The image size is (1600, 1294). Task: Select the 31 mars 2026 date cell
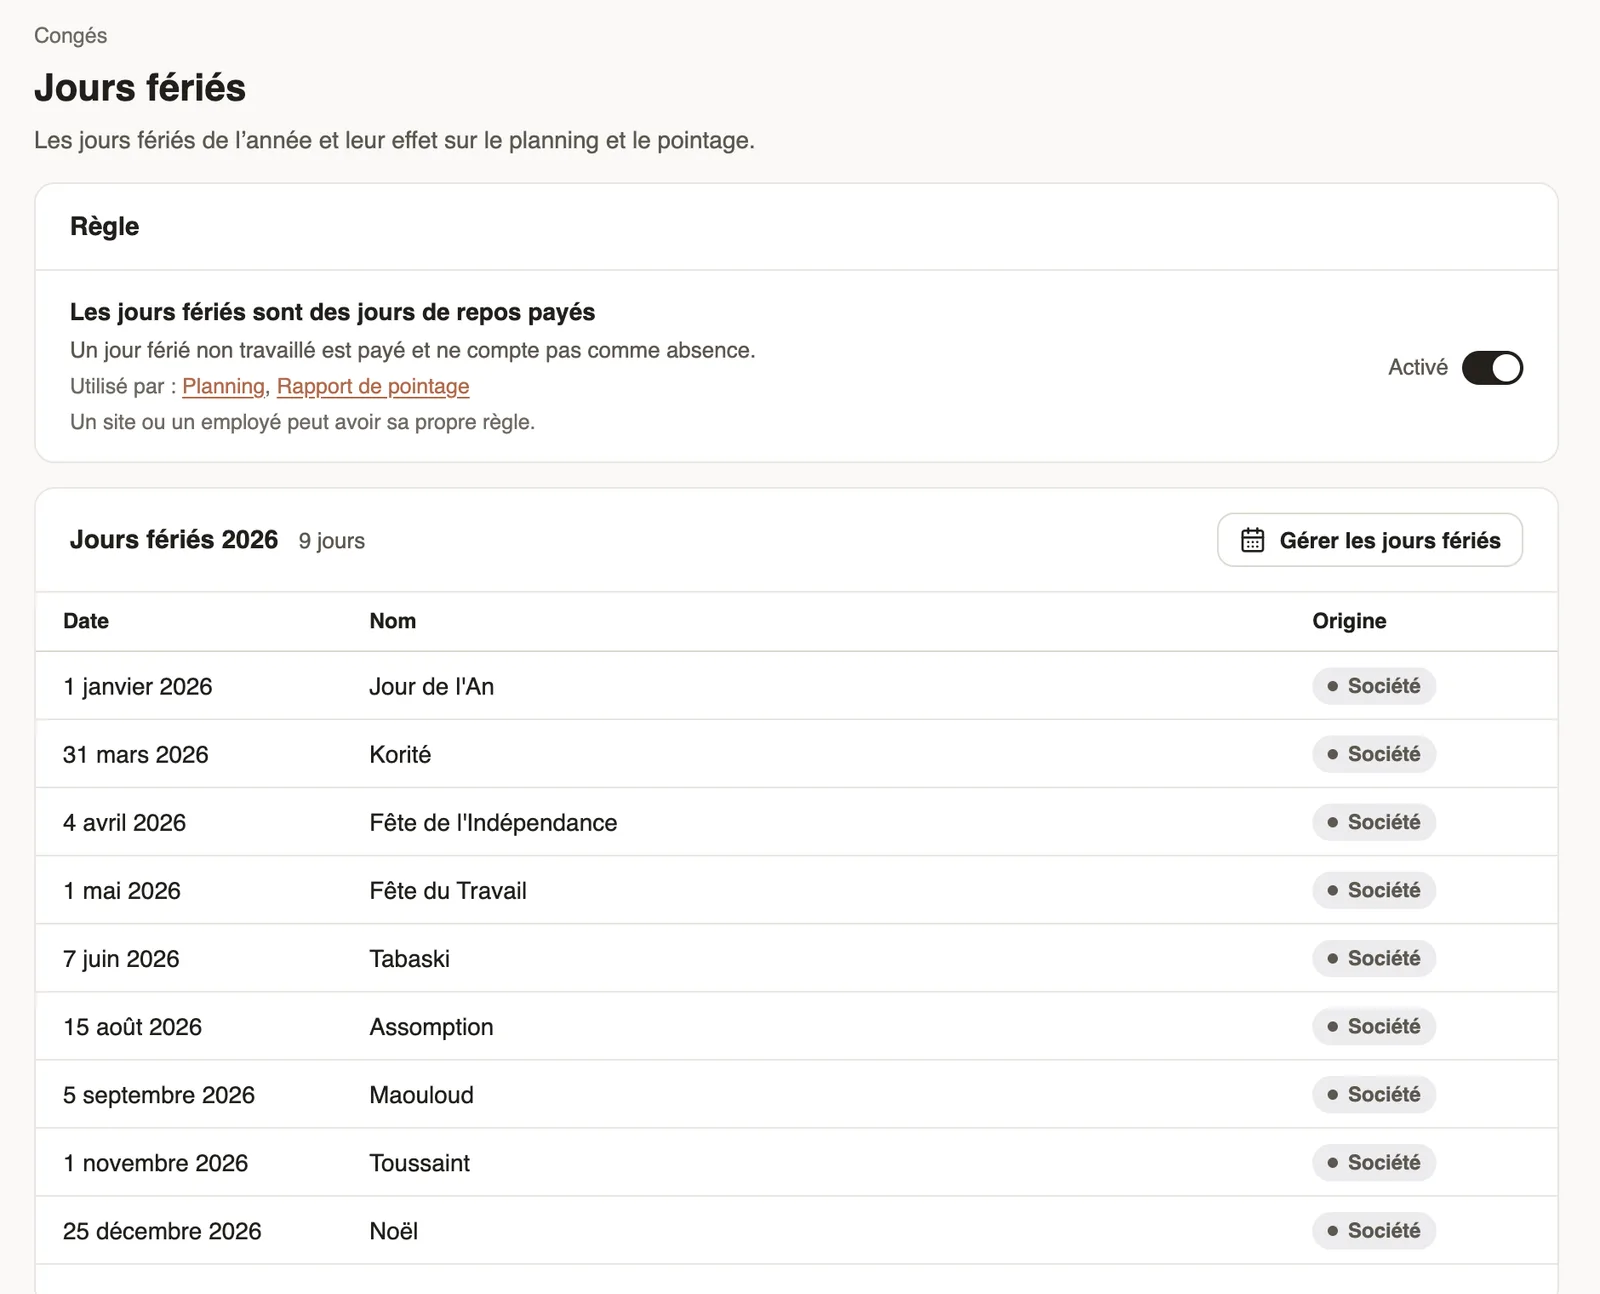(x=136, y=754)
